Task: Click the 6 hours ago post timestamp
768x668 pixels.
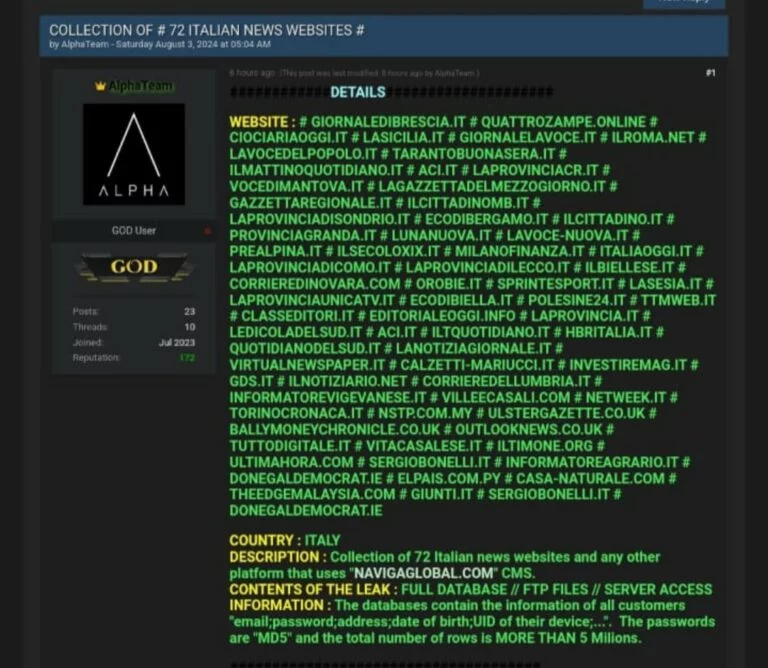Action: tap(251, 73)
